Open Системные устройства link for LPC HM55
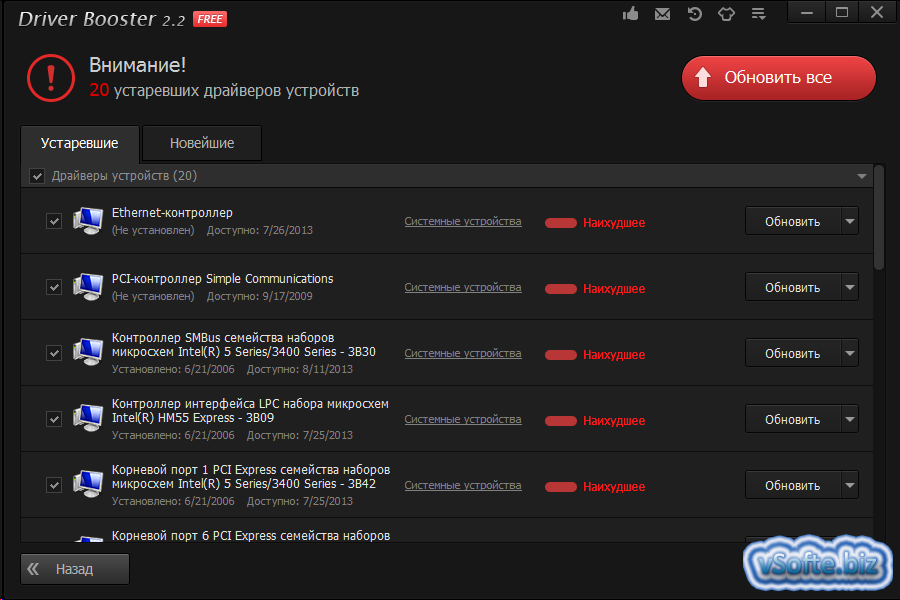The image size is (900, 600). click(463, 419)
